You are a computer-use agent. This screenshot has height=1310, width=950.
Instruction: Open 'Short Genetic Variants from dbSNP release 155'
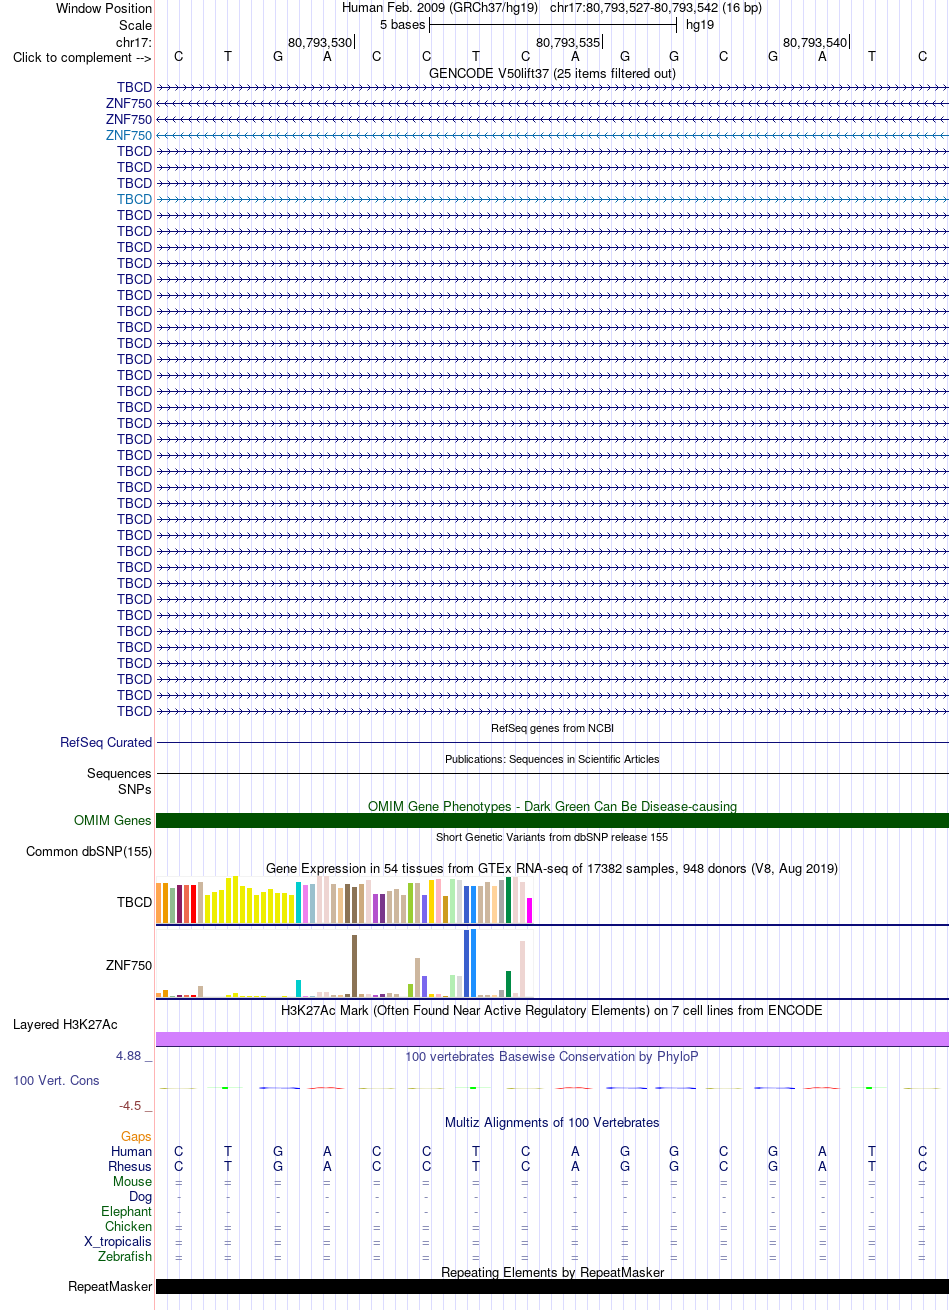552,837
